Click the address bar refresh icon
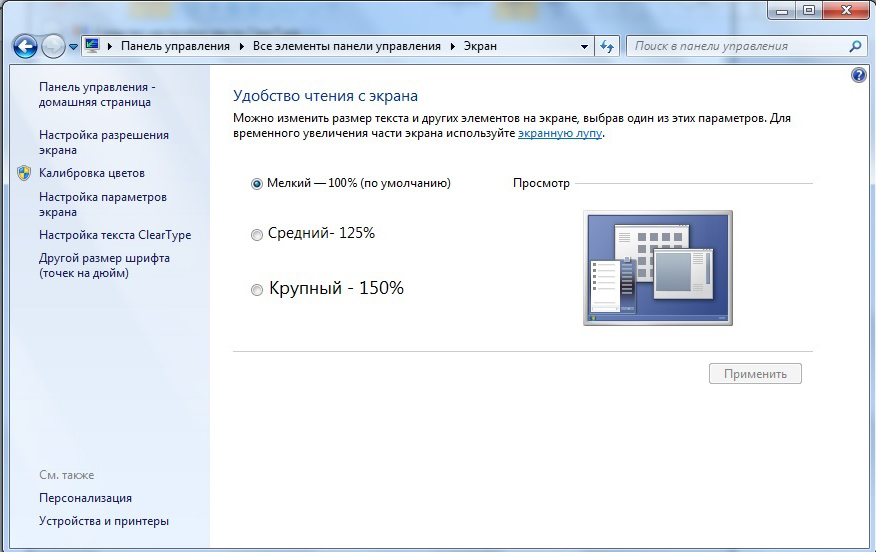876x552 pixels. point(607,46)
